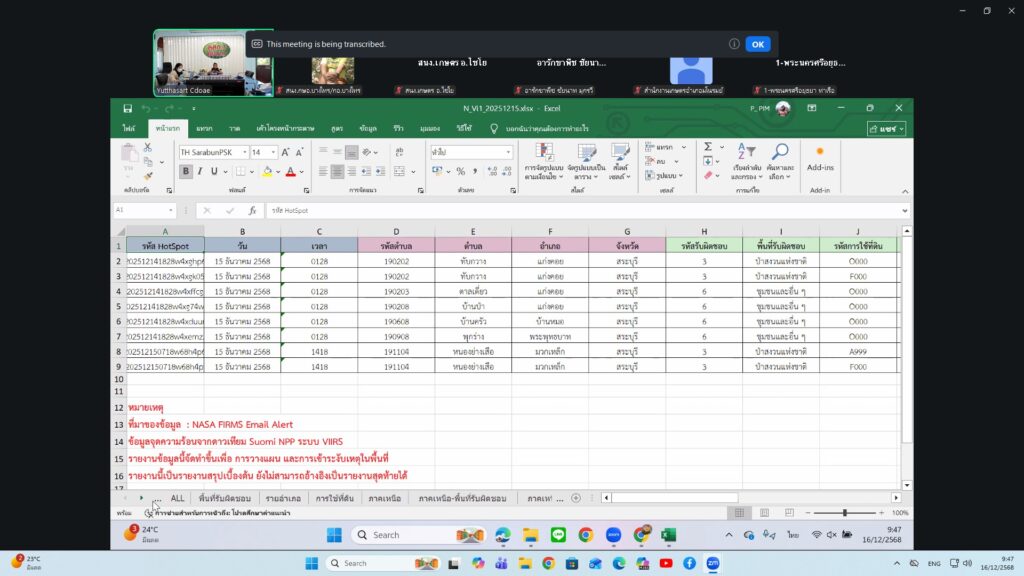This screenshot has height=576, width=1024.
Task: Select the รายอำเภอ sheet tab
Action: [282, 497]
